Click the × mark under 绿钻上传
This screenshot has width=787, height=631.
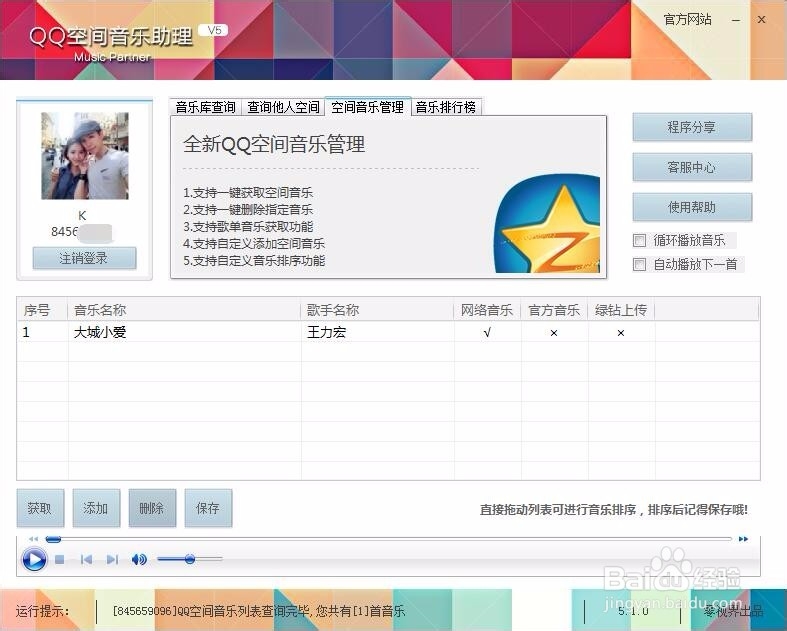click(621, 333)
